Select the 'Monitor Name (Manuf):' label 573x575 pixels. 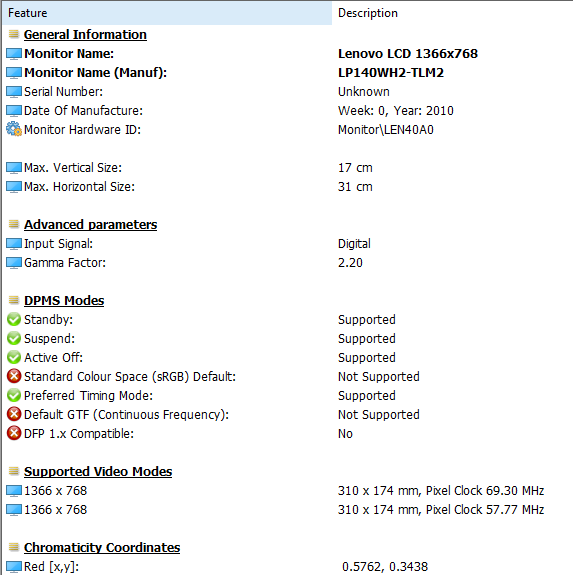coord(95,73)
